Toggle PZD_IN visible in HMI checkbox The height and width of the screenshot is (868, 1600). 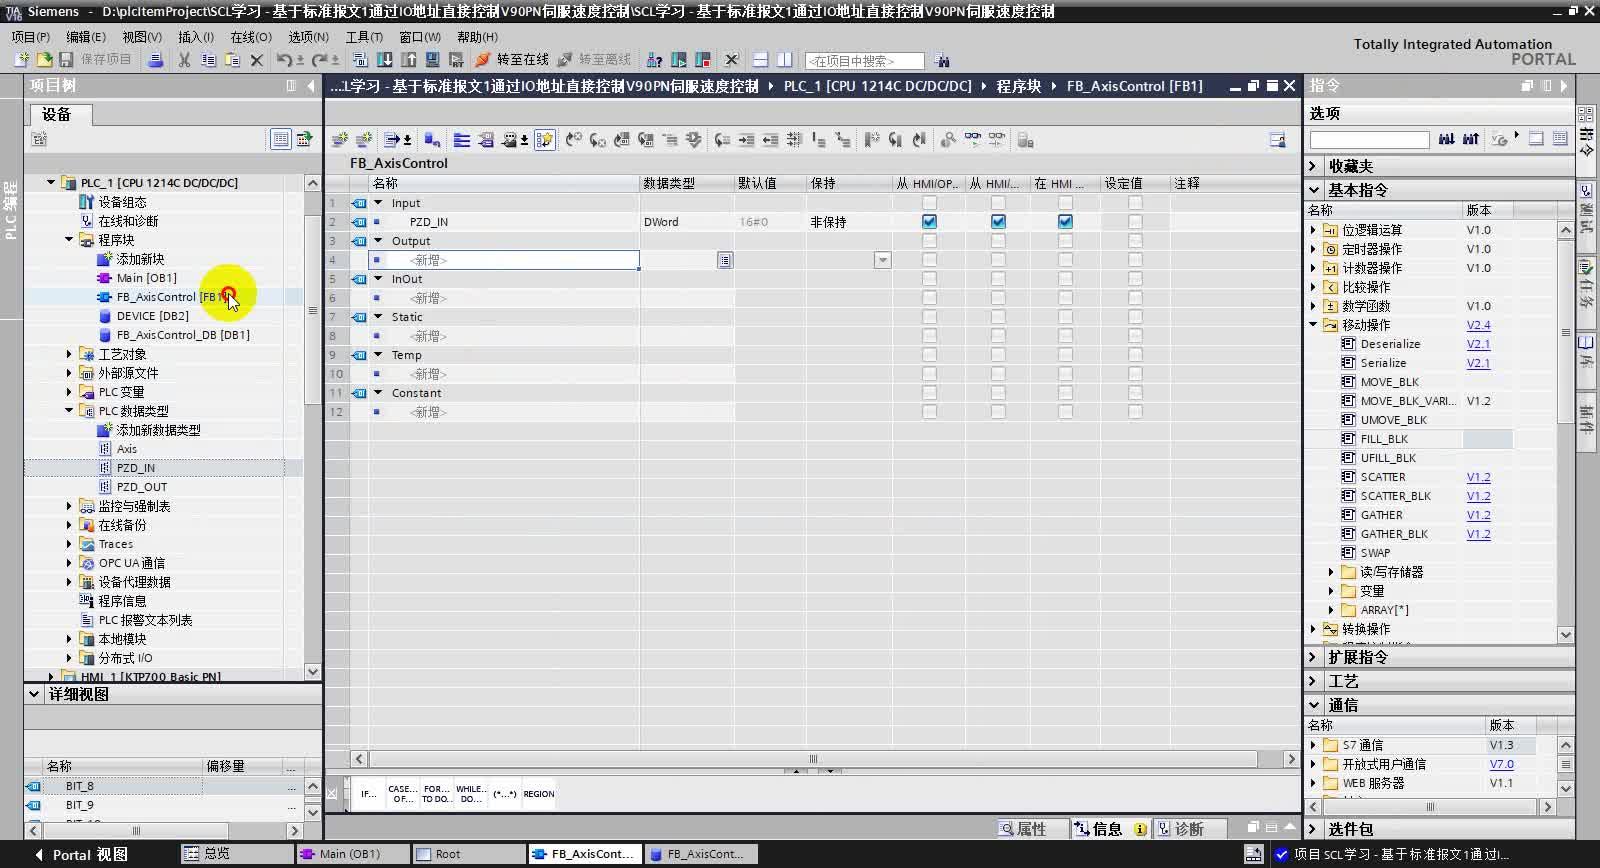pos(1066,222)
